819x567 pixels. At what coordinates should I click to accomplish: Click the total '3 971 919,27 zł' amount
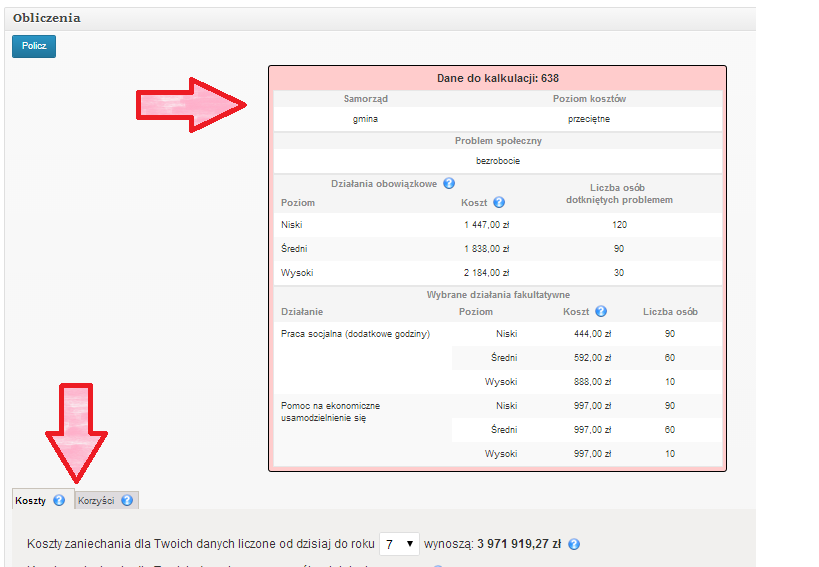pyautogui.click(x=519, y=544)
